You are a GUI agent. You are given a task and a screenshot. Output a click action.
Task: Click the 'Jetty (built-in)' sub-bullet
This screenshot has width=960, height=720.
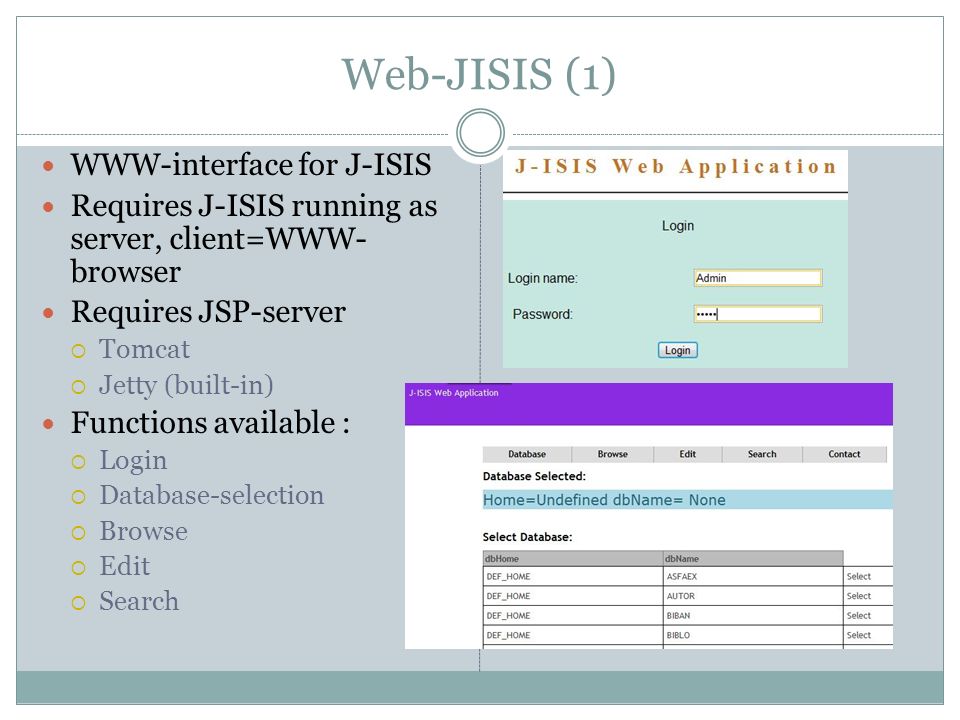click(186, 386)
